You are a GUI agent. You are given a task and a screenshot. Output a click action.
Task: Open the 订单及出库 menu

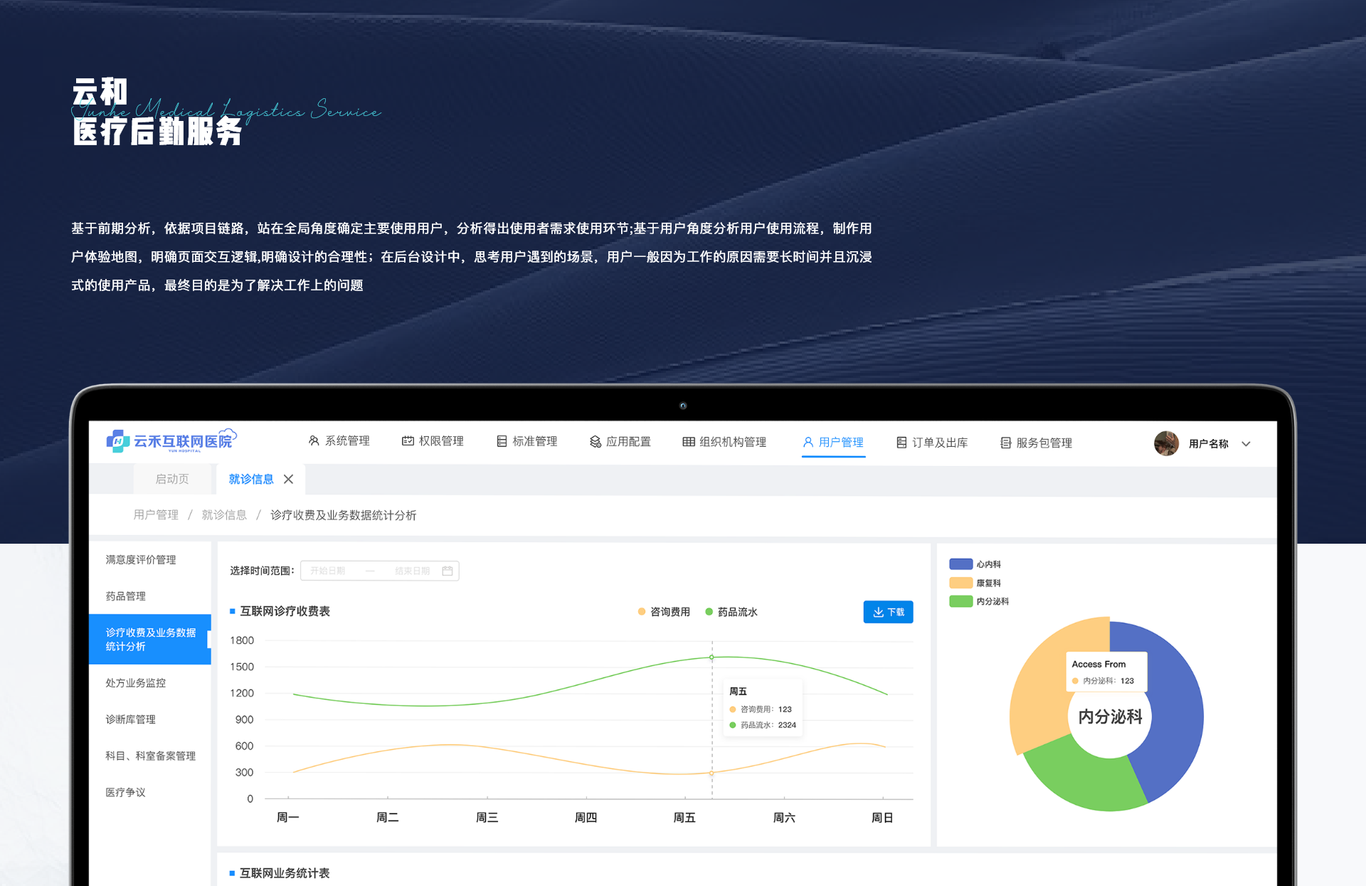click(x=932, y=442)
